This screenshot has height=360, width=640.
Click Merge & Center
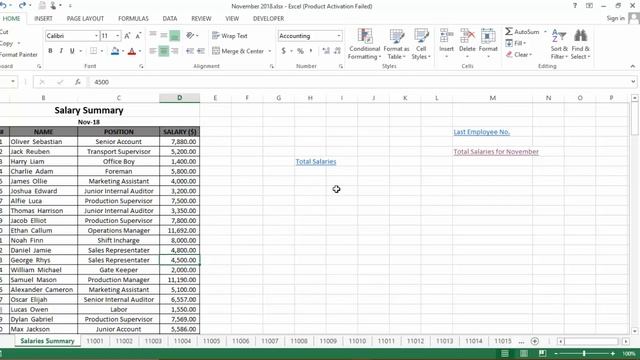click(x=238, y=51)
